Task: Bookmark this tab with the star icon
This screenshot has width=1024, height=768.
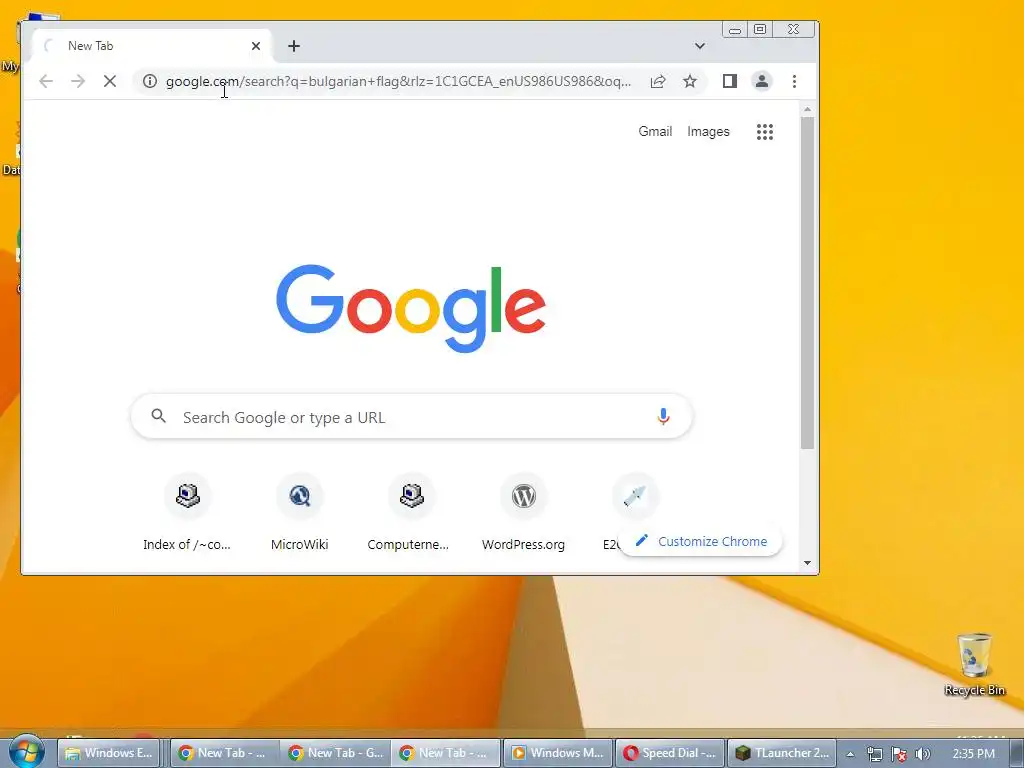Action: [x=690, y=81]
